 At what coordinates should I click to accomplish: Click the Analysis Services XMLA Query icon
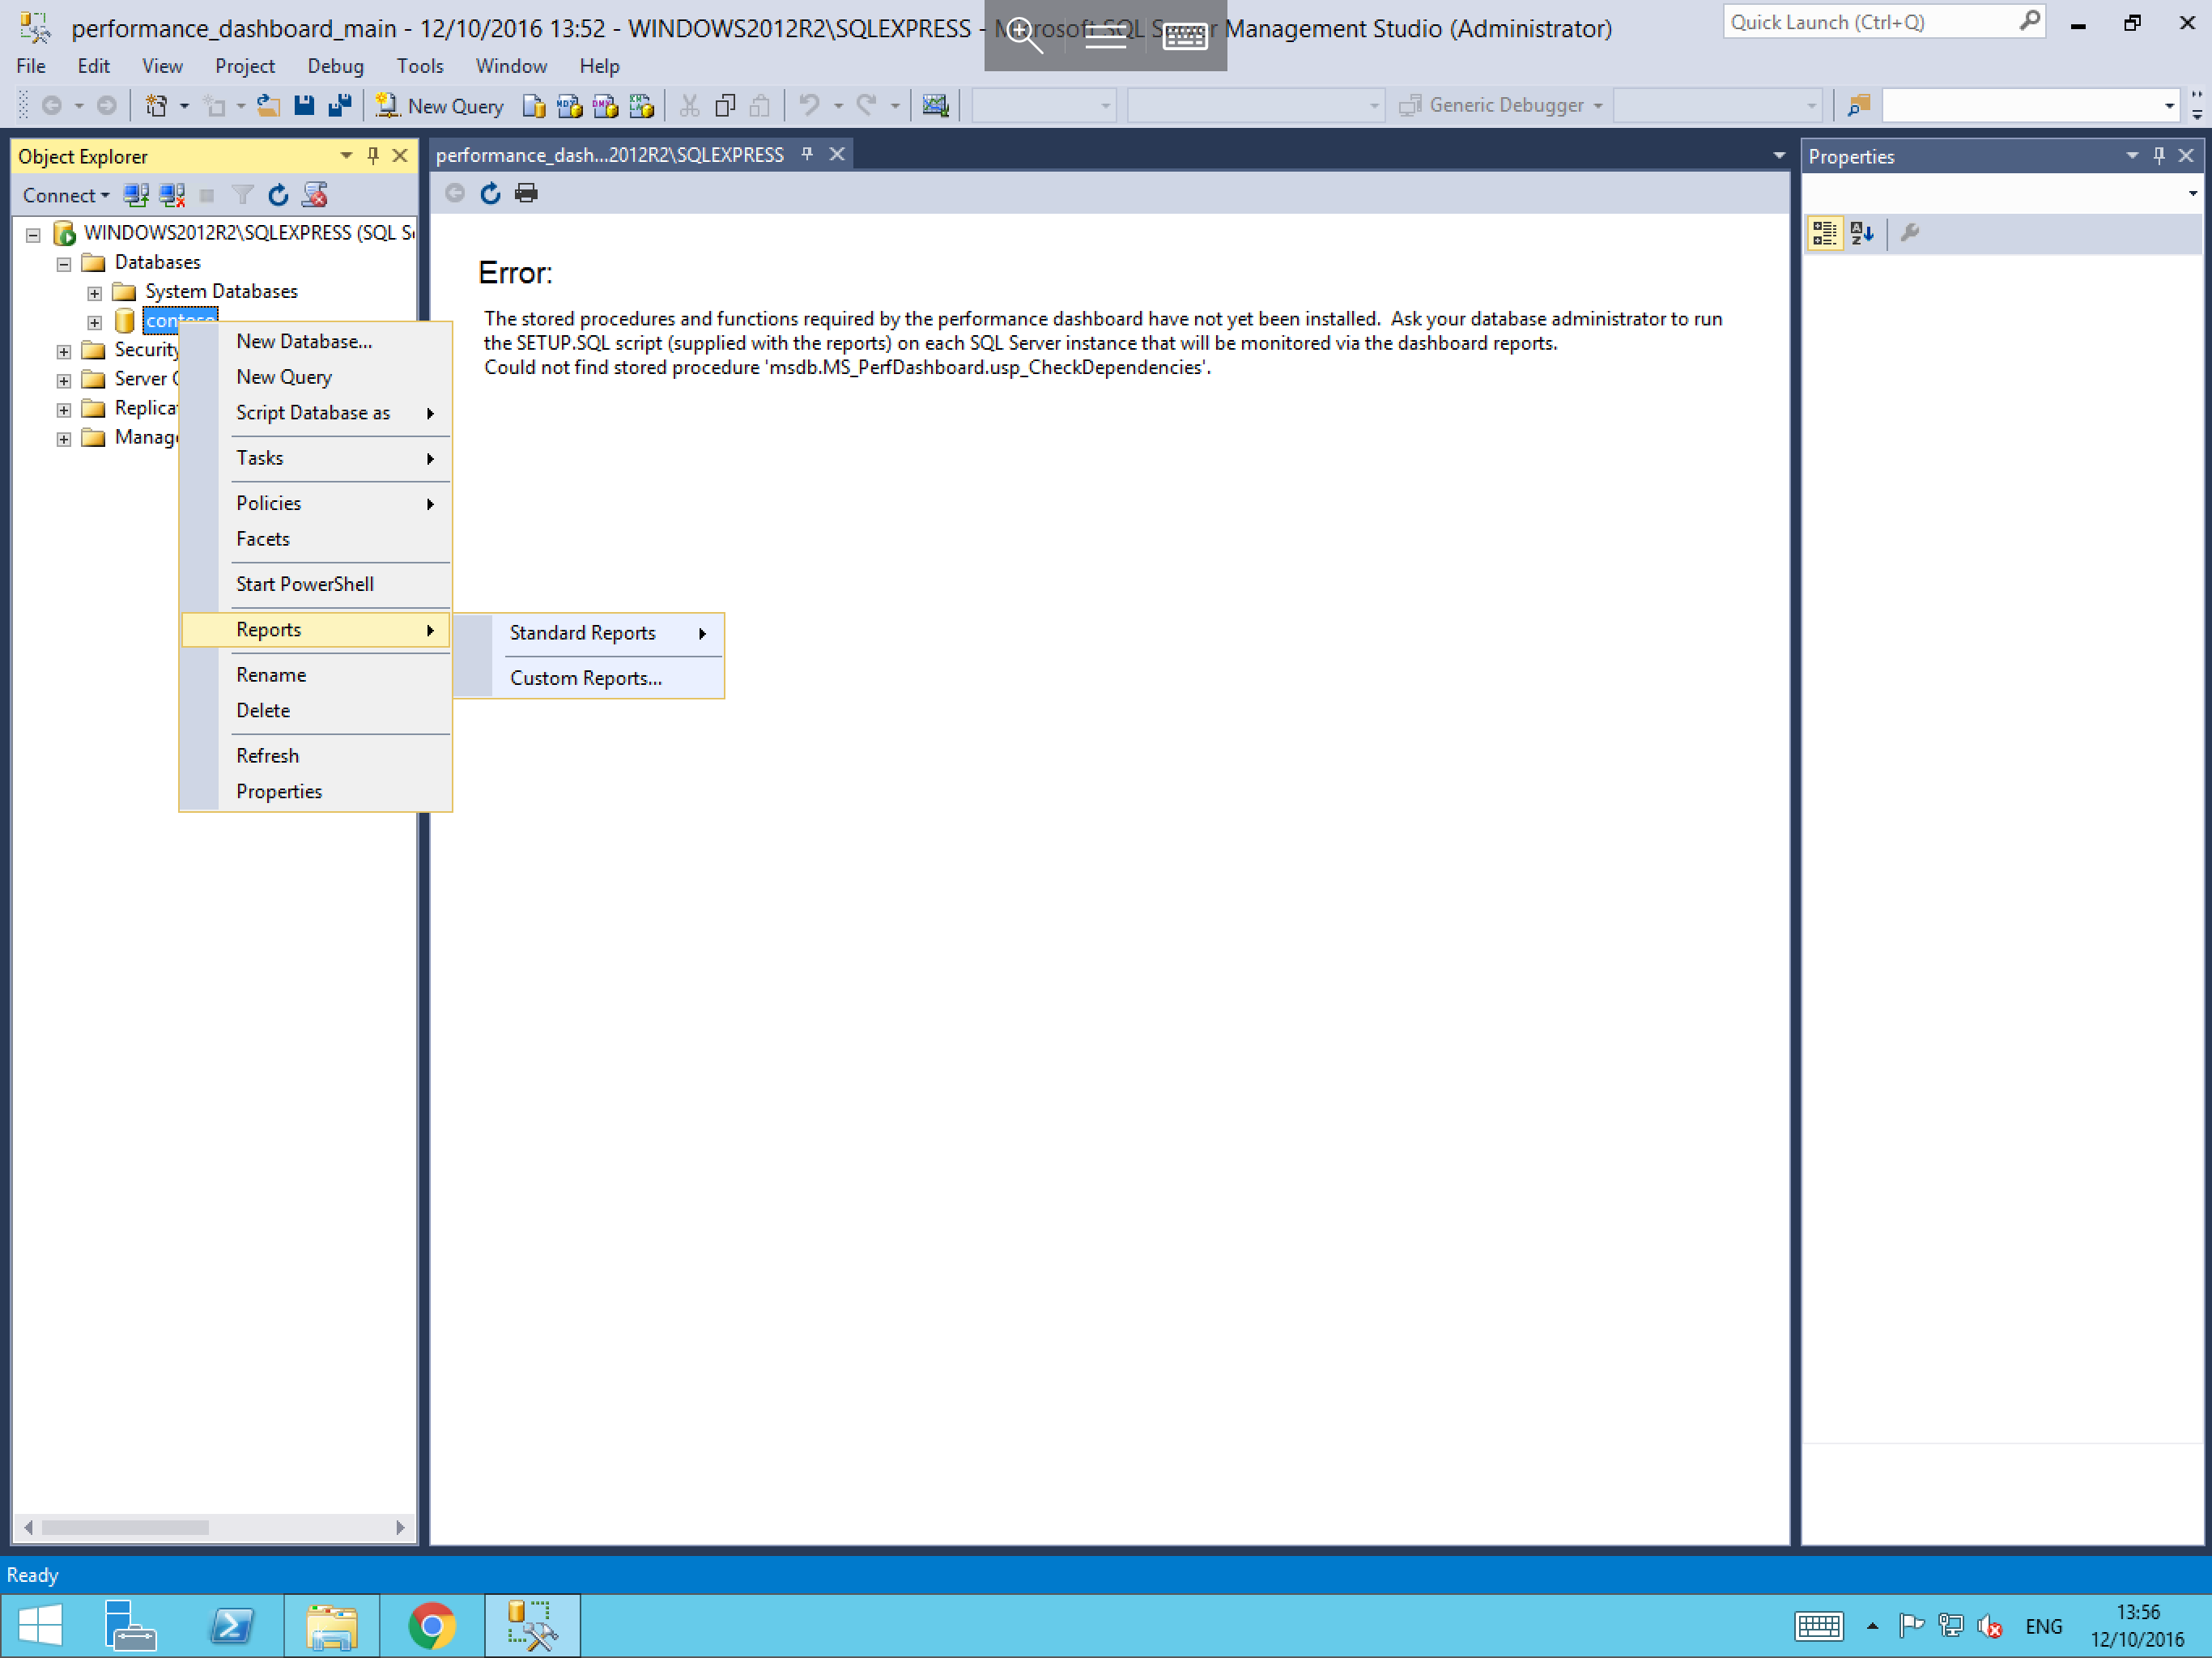click(641, 106)
